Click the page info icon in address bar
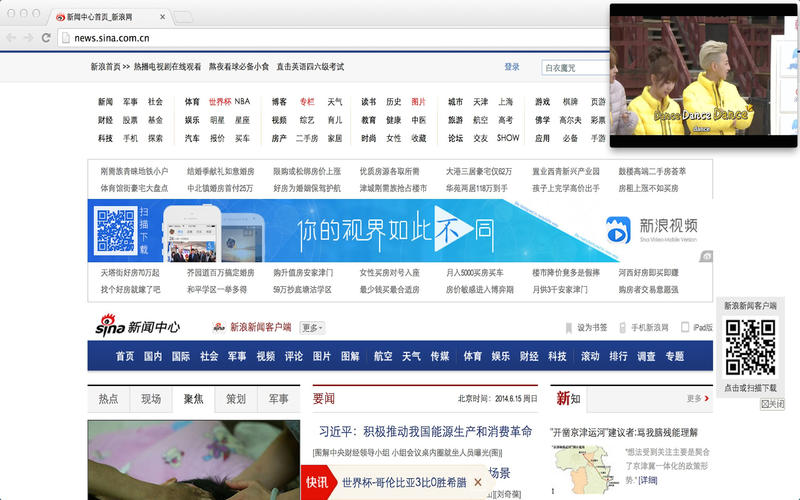The image size is (800, 500). click(65, 38)
